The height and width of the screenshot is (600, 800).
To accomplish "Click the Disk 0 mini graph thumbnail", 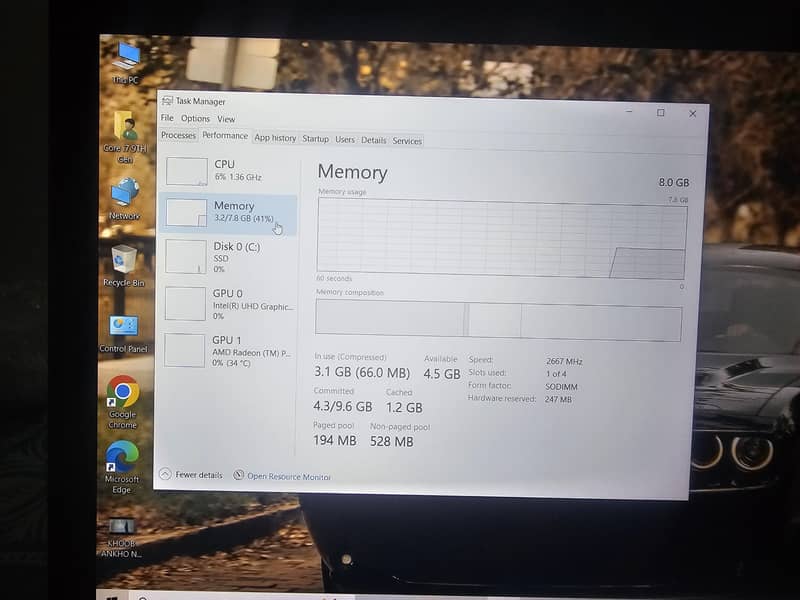I will (x=186, y=257).
